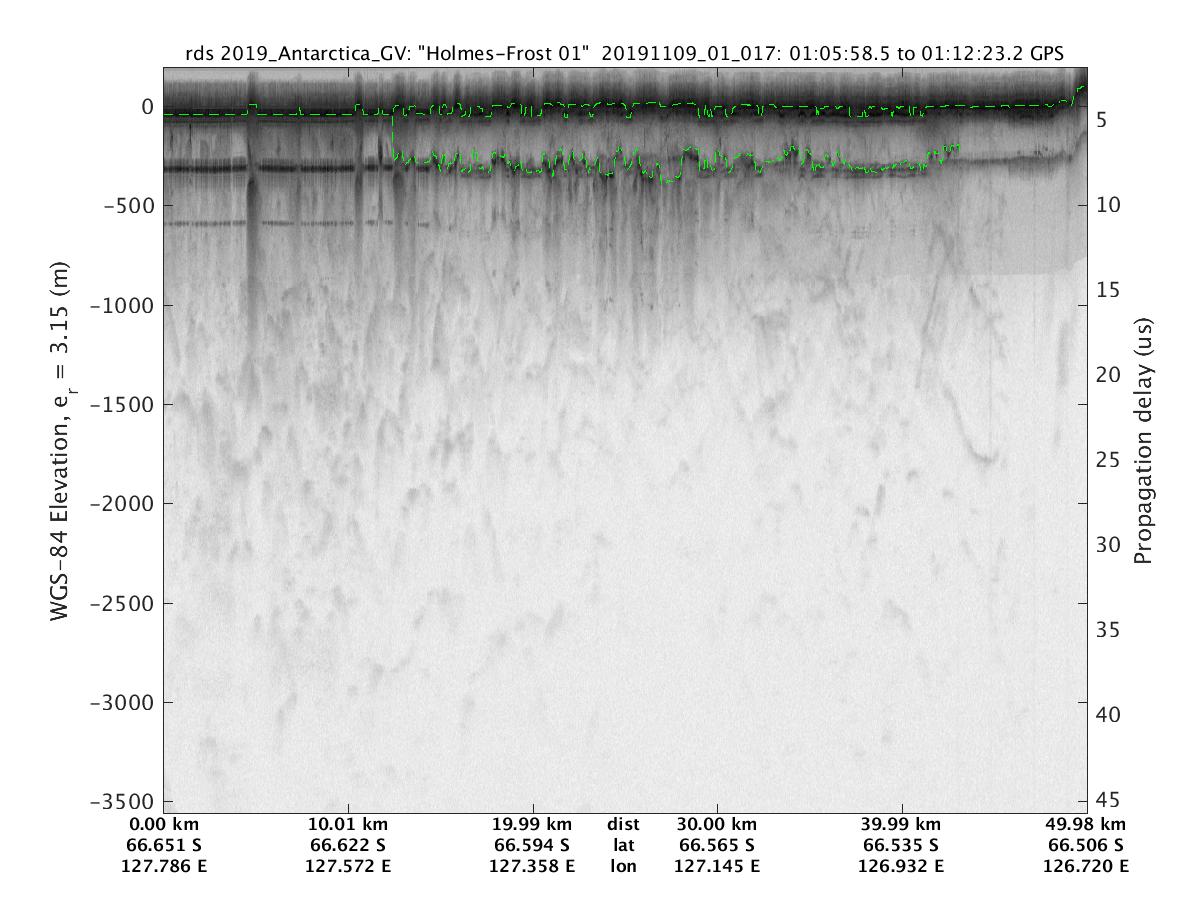The image size is (1200, 900).
Task: Select the 10.01 km distance label
Action: pos(348,824)
